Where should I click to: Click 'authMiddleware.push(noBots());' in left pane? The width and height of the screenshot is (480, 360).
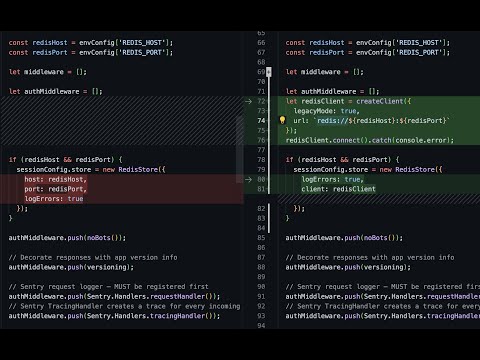point(67,238)
